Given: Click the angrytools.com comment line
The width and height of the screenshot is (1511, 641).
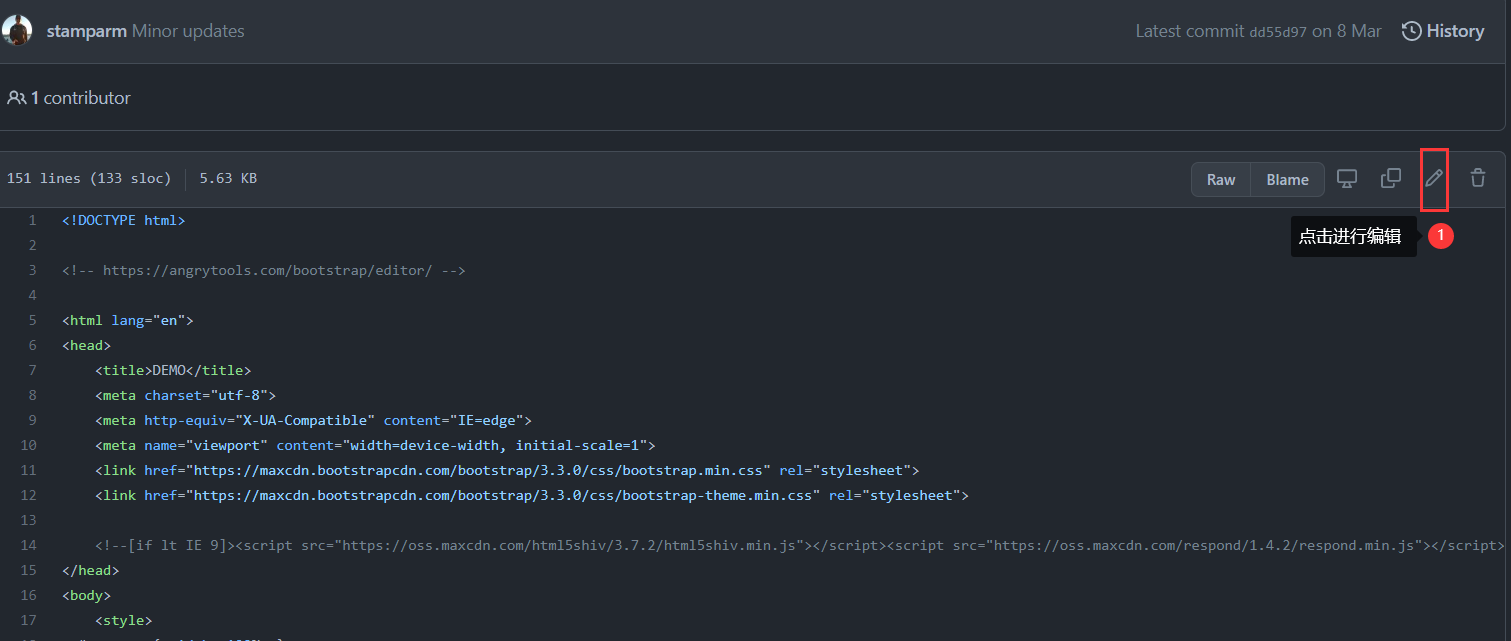Looking at the screenshot, I should point(264,270).
